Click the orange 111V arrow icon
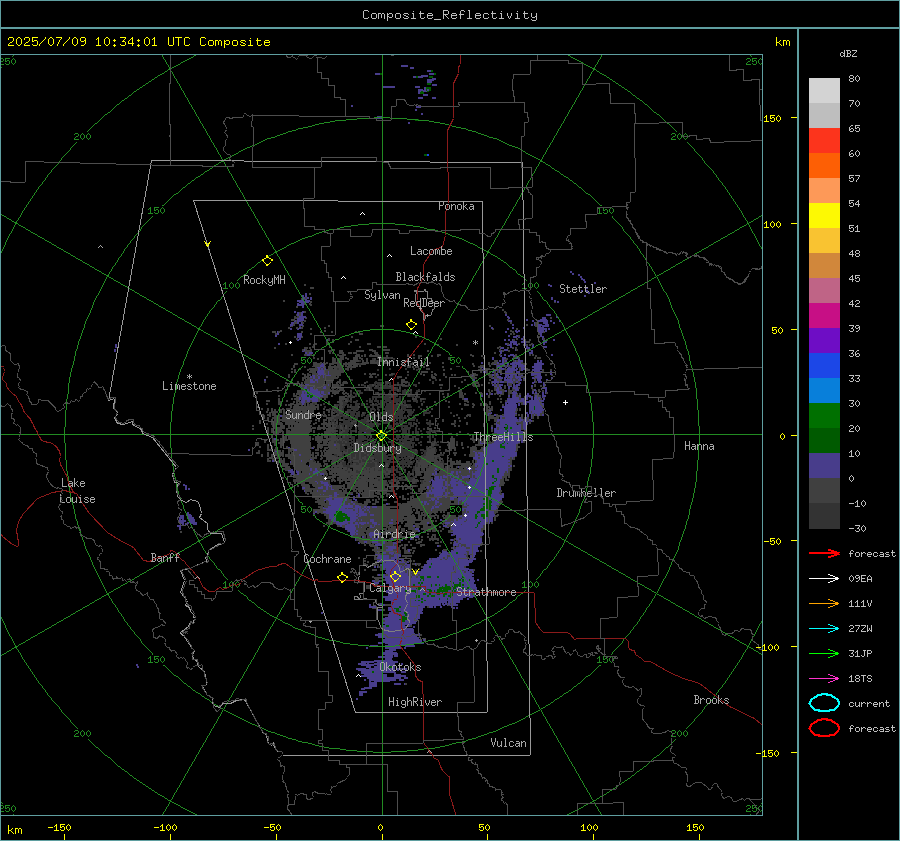This screenshot has width=900, height=841. click(824, 603)
